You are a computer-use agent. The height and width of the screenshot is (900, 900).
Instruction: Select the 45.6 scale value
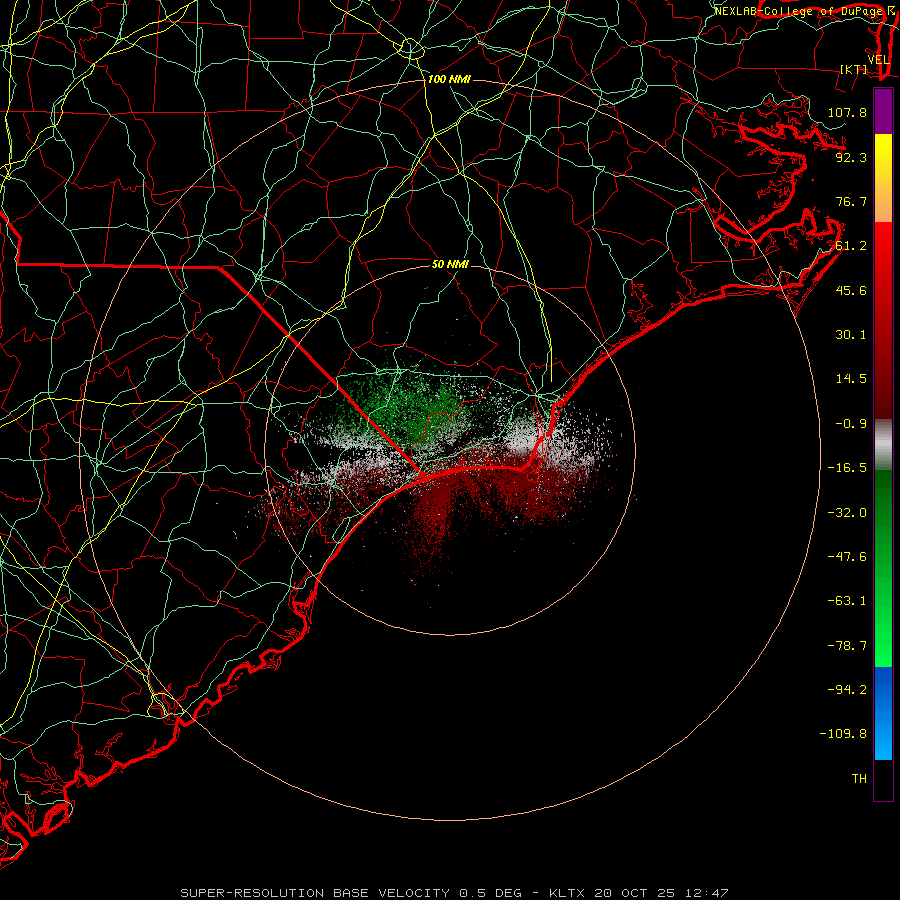click(x=851, y=290)
